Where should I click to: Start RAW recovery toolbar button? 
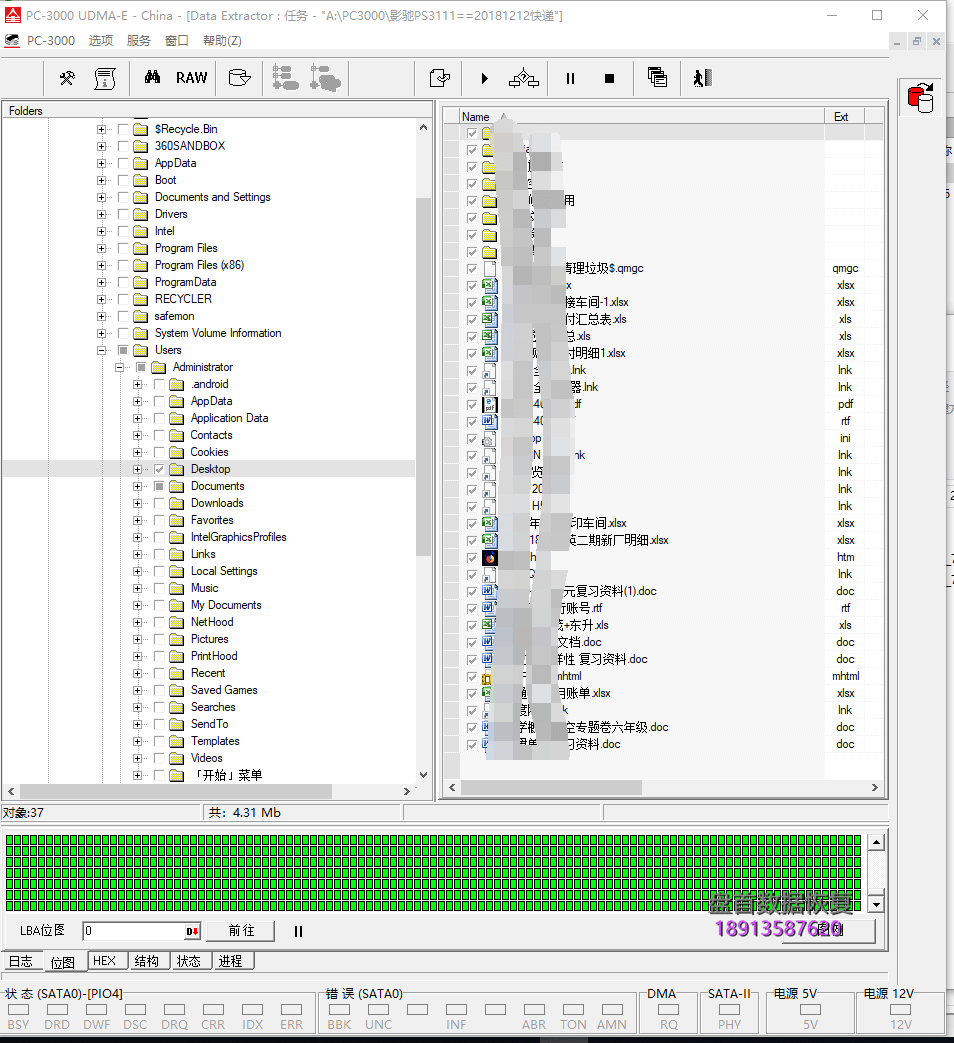192,78
